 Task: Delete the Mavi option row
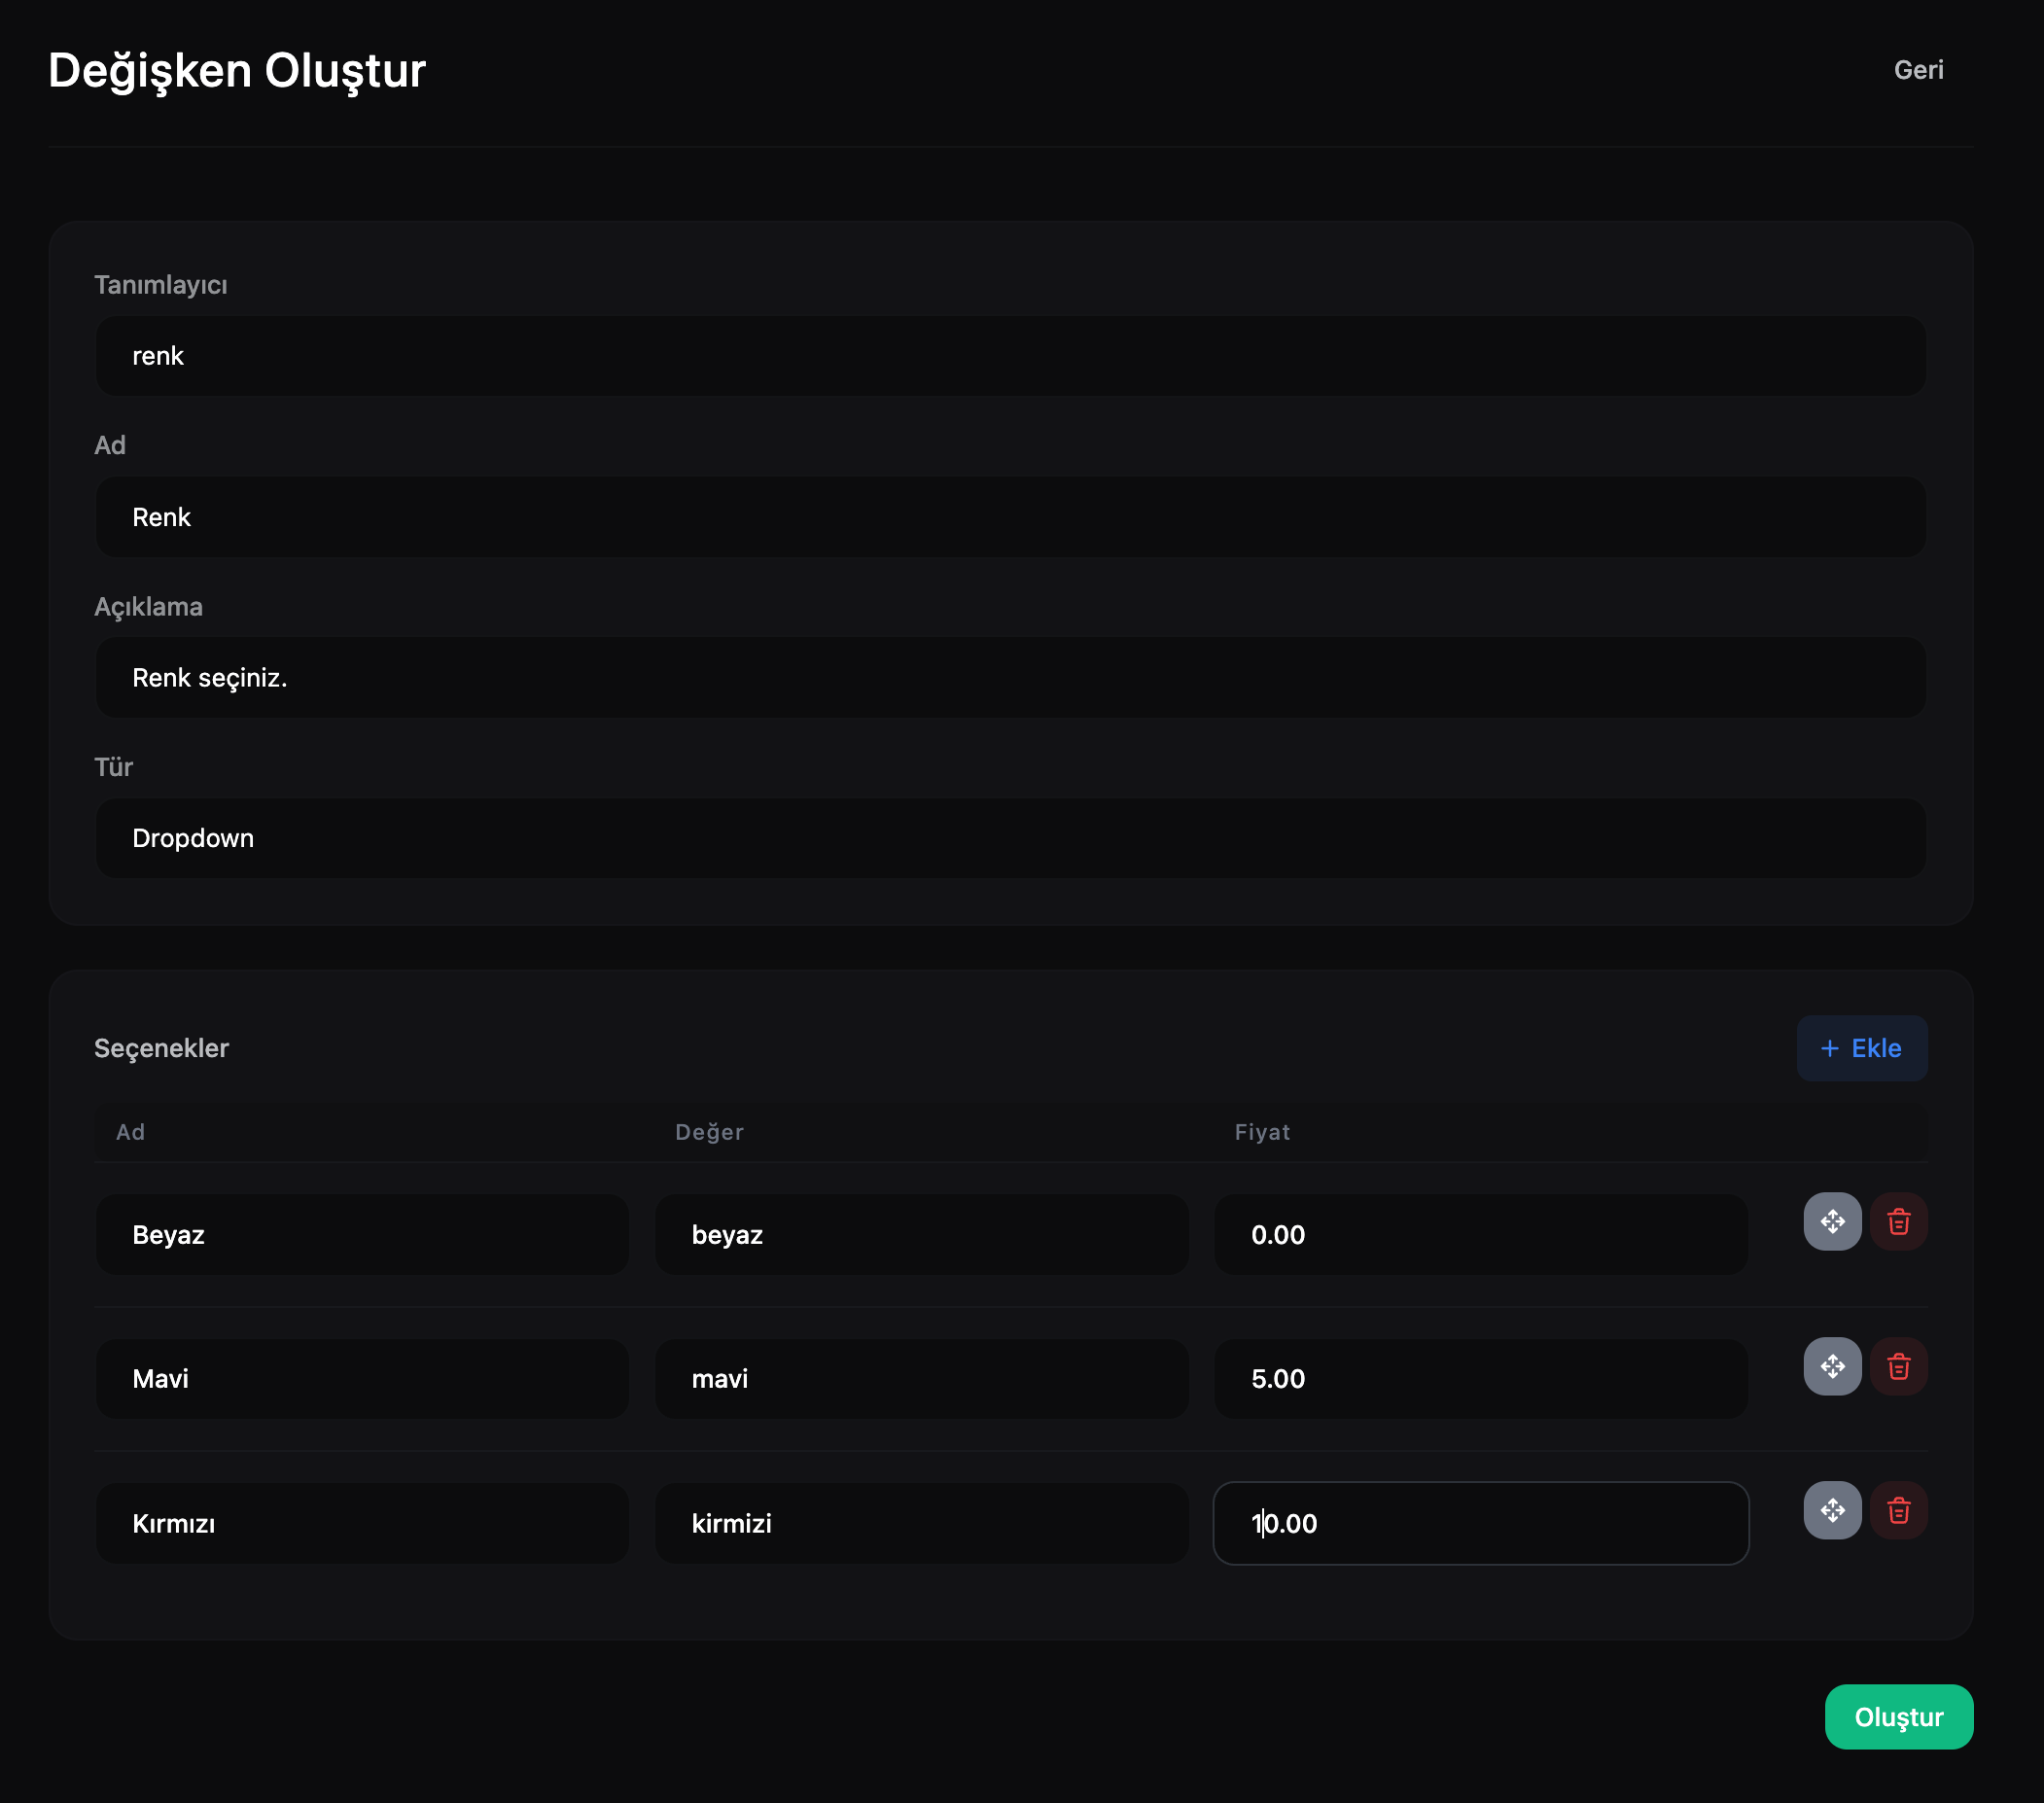(x=1898, y=1366)
